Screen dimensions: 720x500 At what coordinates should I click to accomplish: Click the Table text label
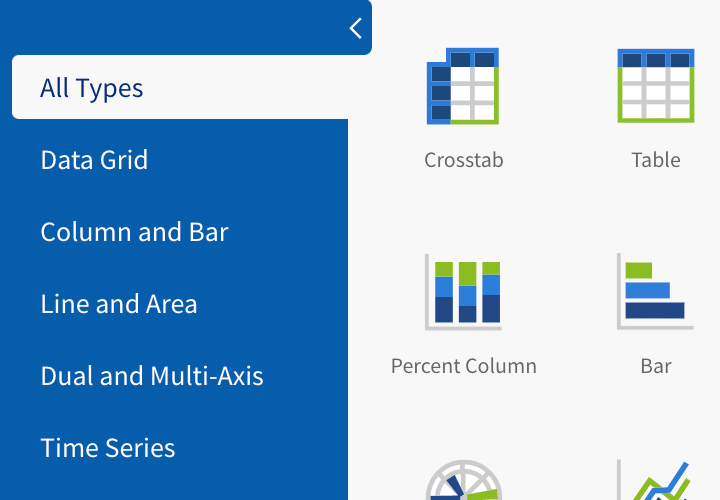(656, 160)
